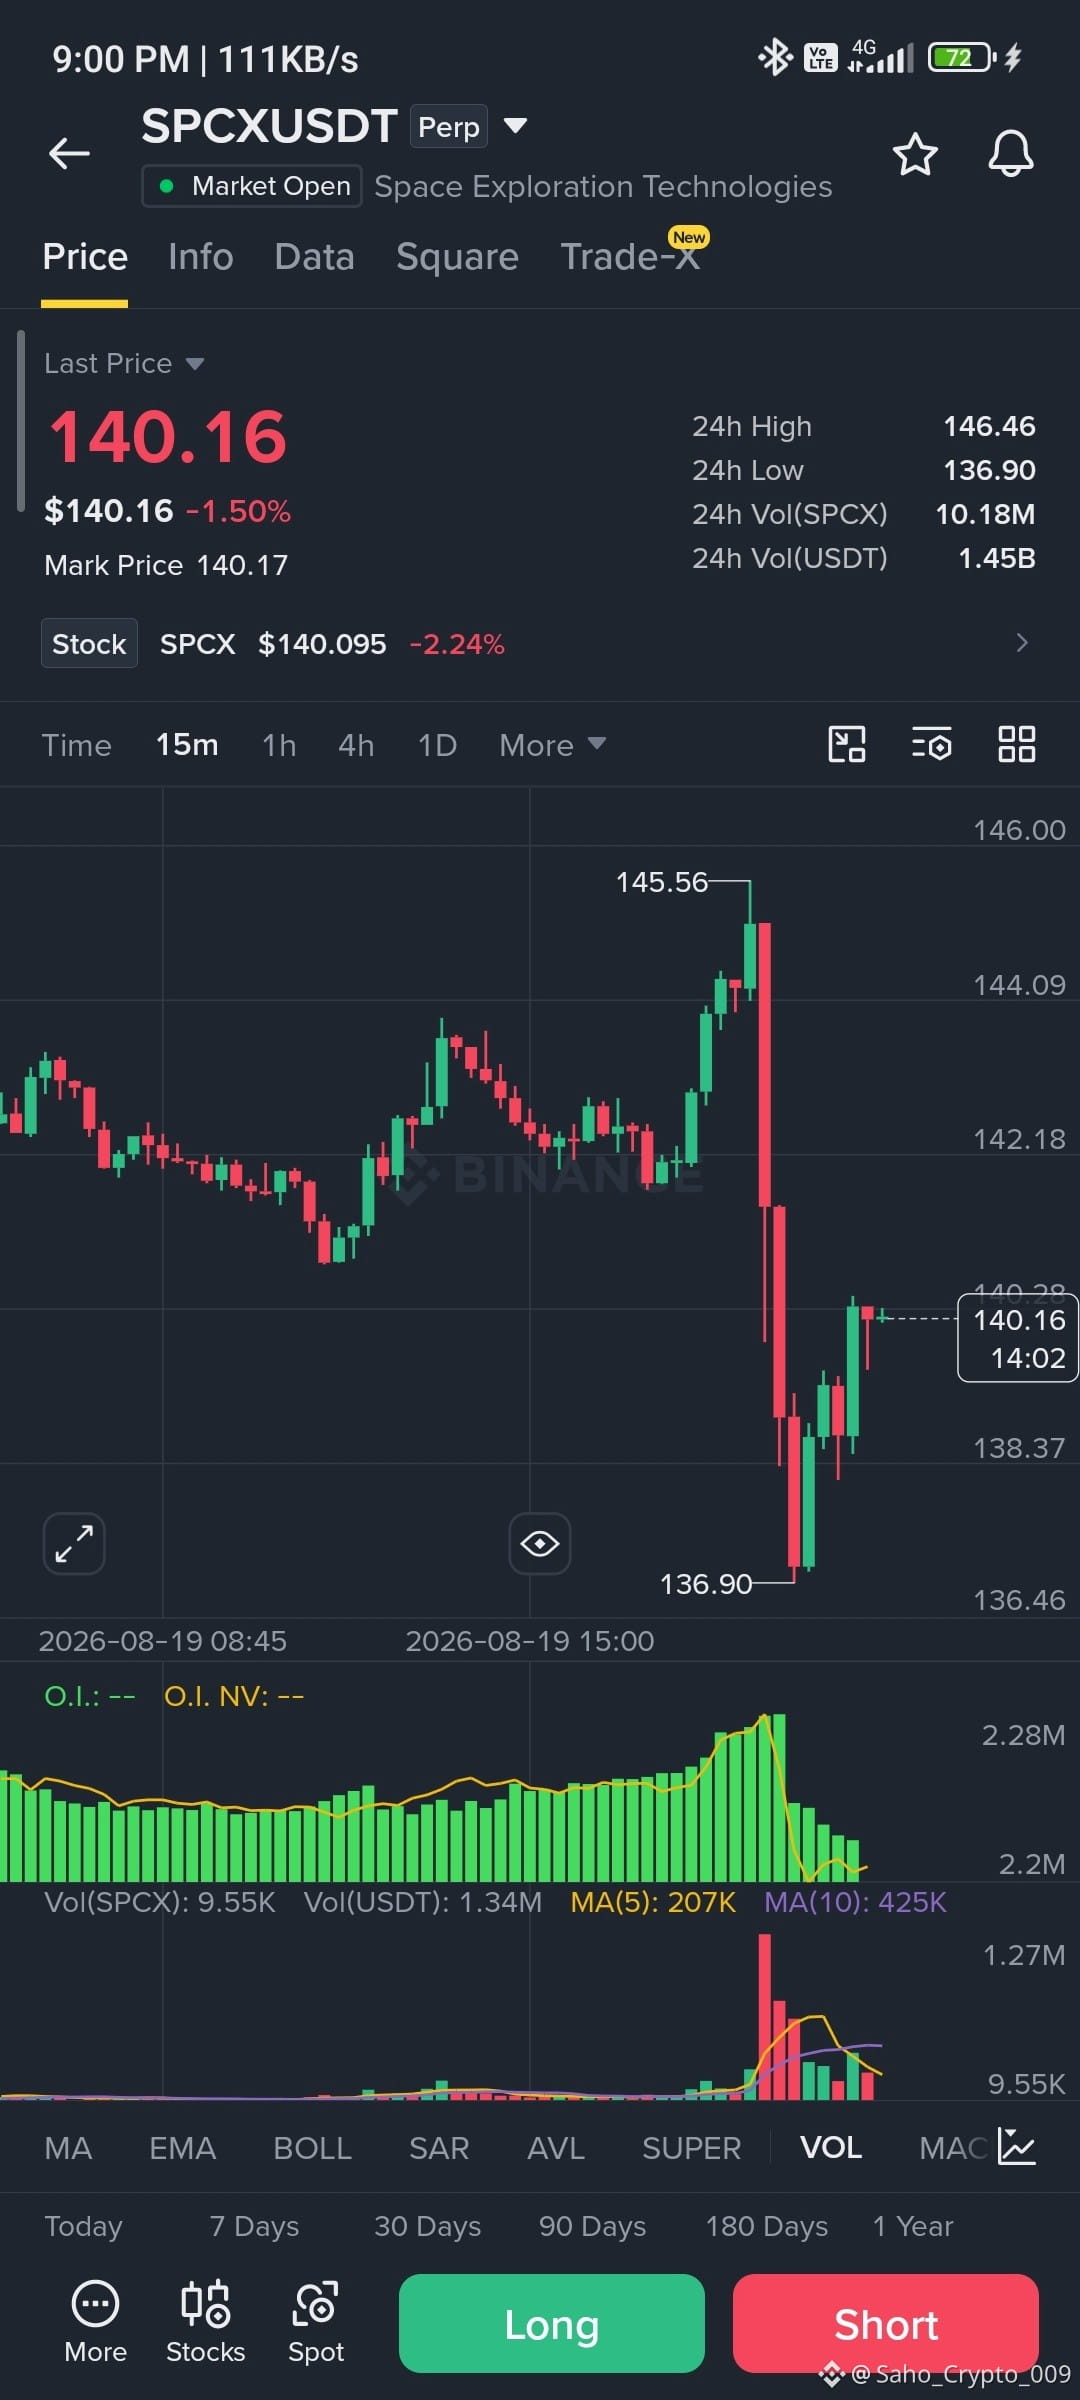Screen dimensions: 1080x2400
Task: Select the 30 Days performance range
Action: 427,2226
